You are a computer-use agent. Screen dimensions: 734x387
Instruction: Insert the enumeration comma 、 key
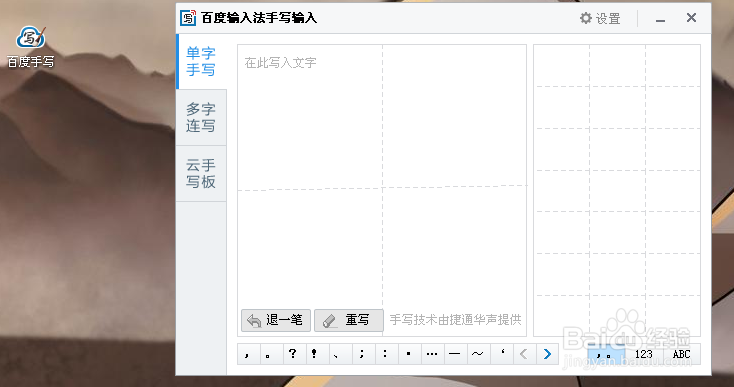[340, 354]
